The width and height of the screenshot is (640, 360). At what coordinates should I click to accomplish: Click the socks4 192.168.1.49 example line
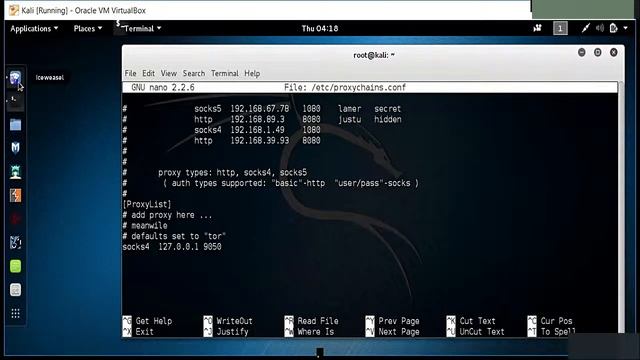[x=222, y=130]
